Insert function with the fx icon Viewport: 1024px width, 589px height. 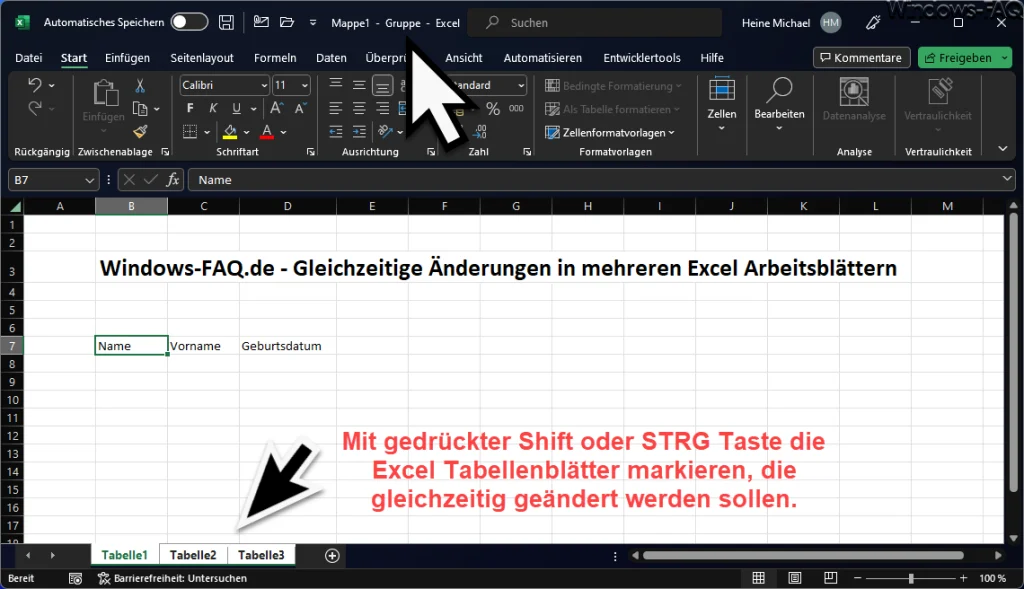pos(172,180)
